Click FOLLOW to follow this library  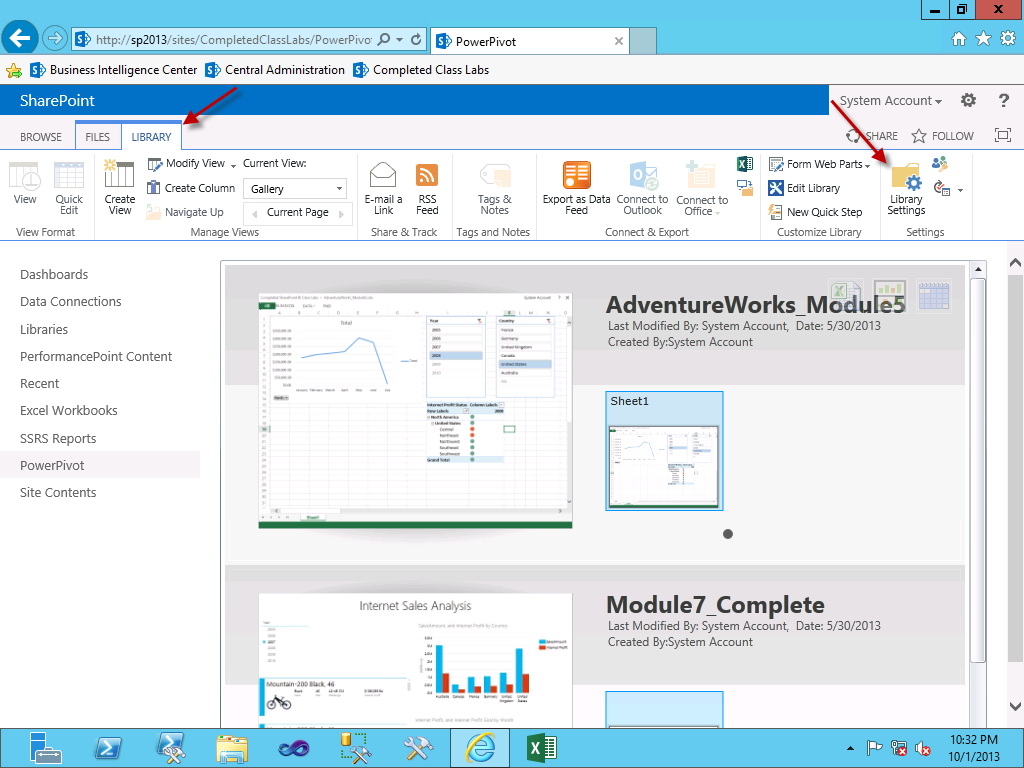click(943, 136)
